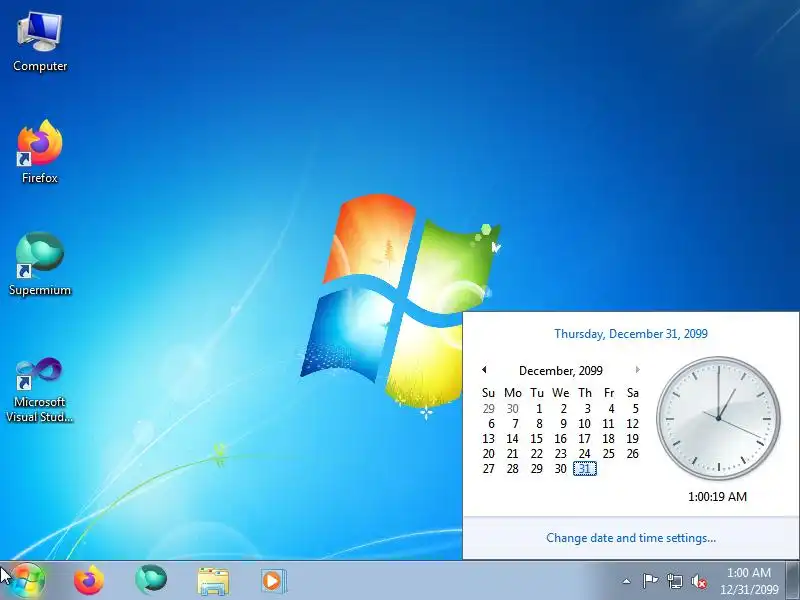The height and width of the screenshot is (600, 800).
Task: Select December 20 in the calendar
Action: [x=488, y=454]
